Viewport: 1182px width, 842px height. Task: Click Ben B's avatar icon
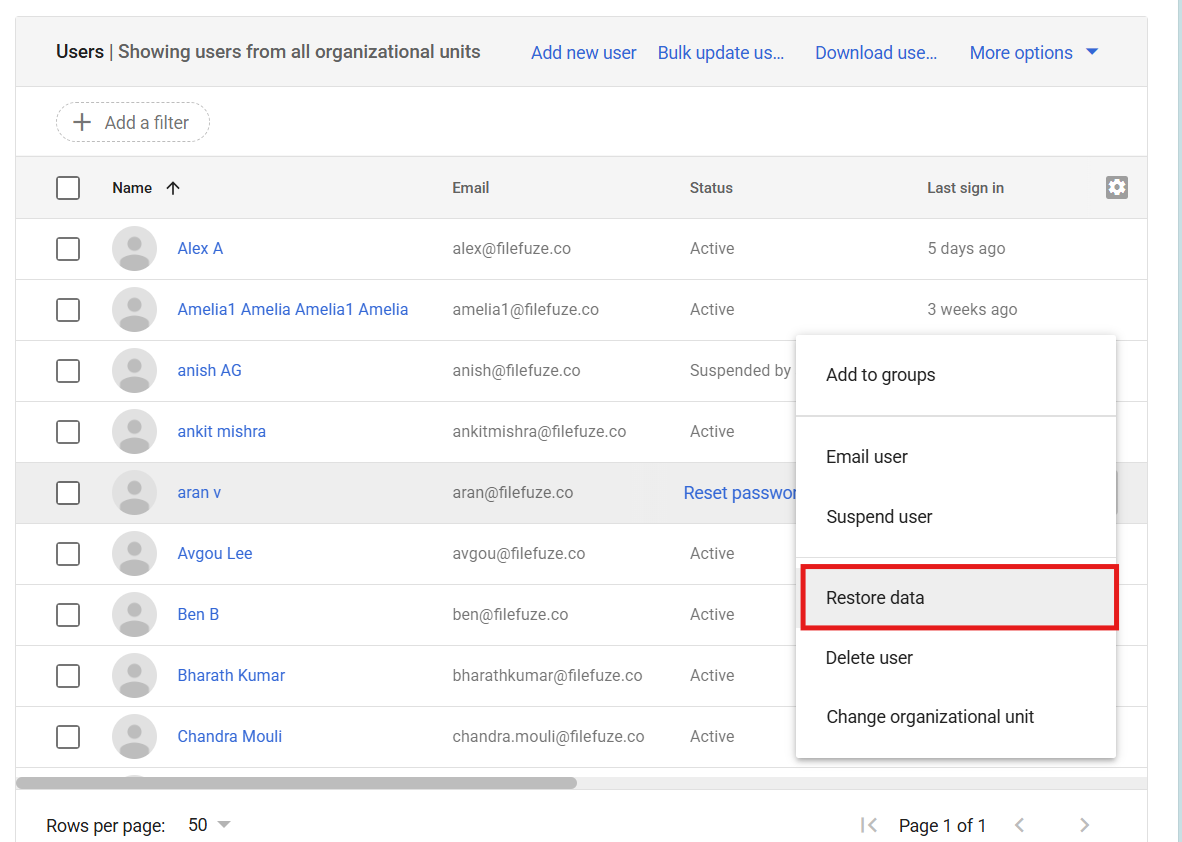pyautogui.click(x=134, y=614)
